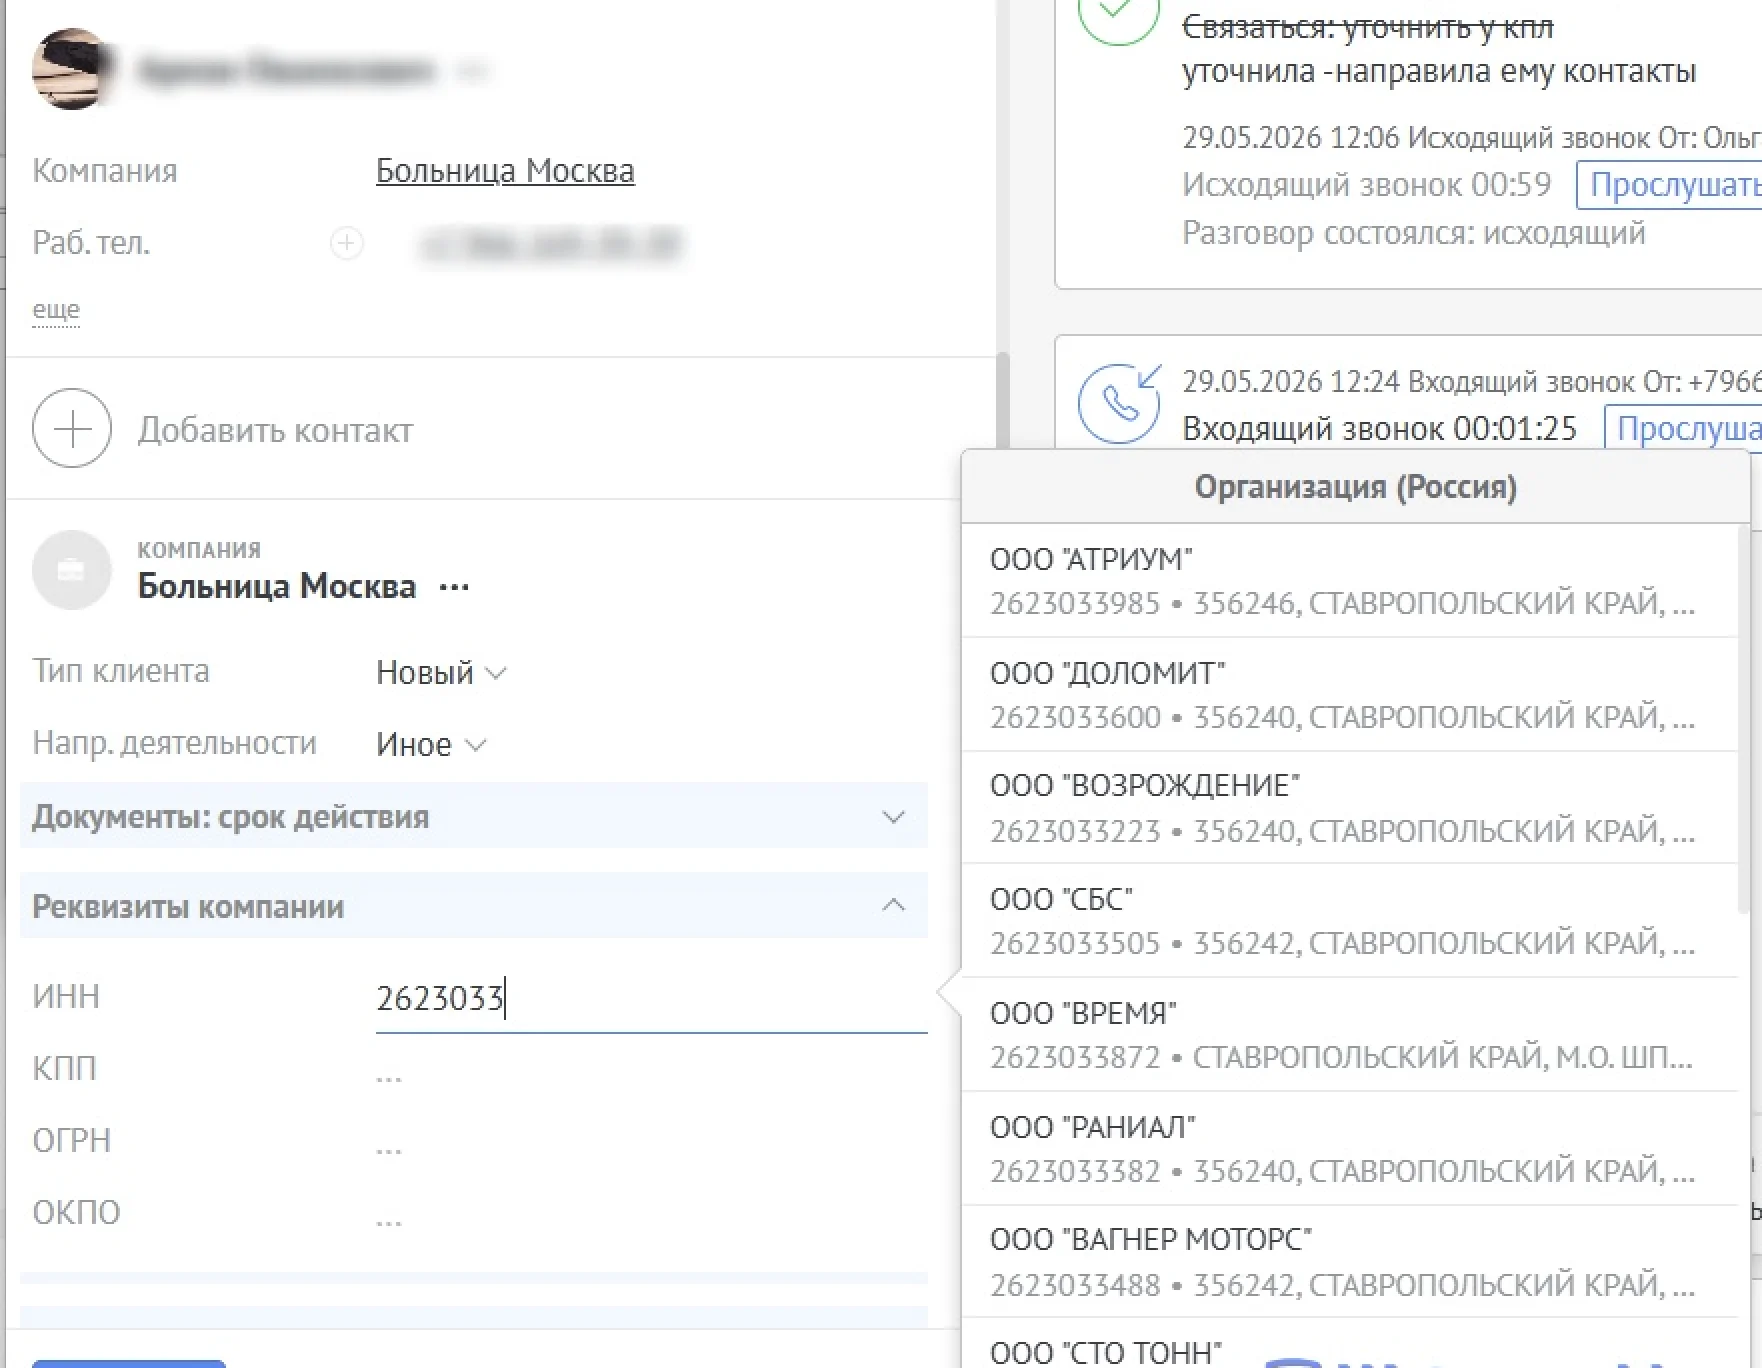Open the dropdown arrow beside contact name

474,71
